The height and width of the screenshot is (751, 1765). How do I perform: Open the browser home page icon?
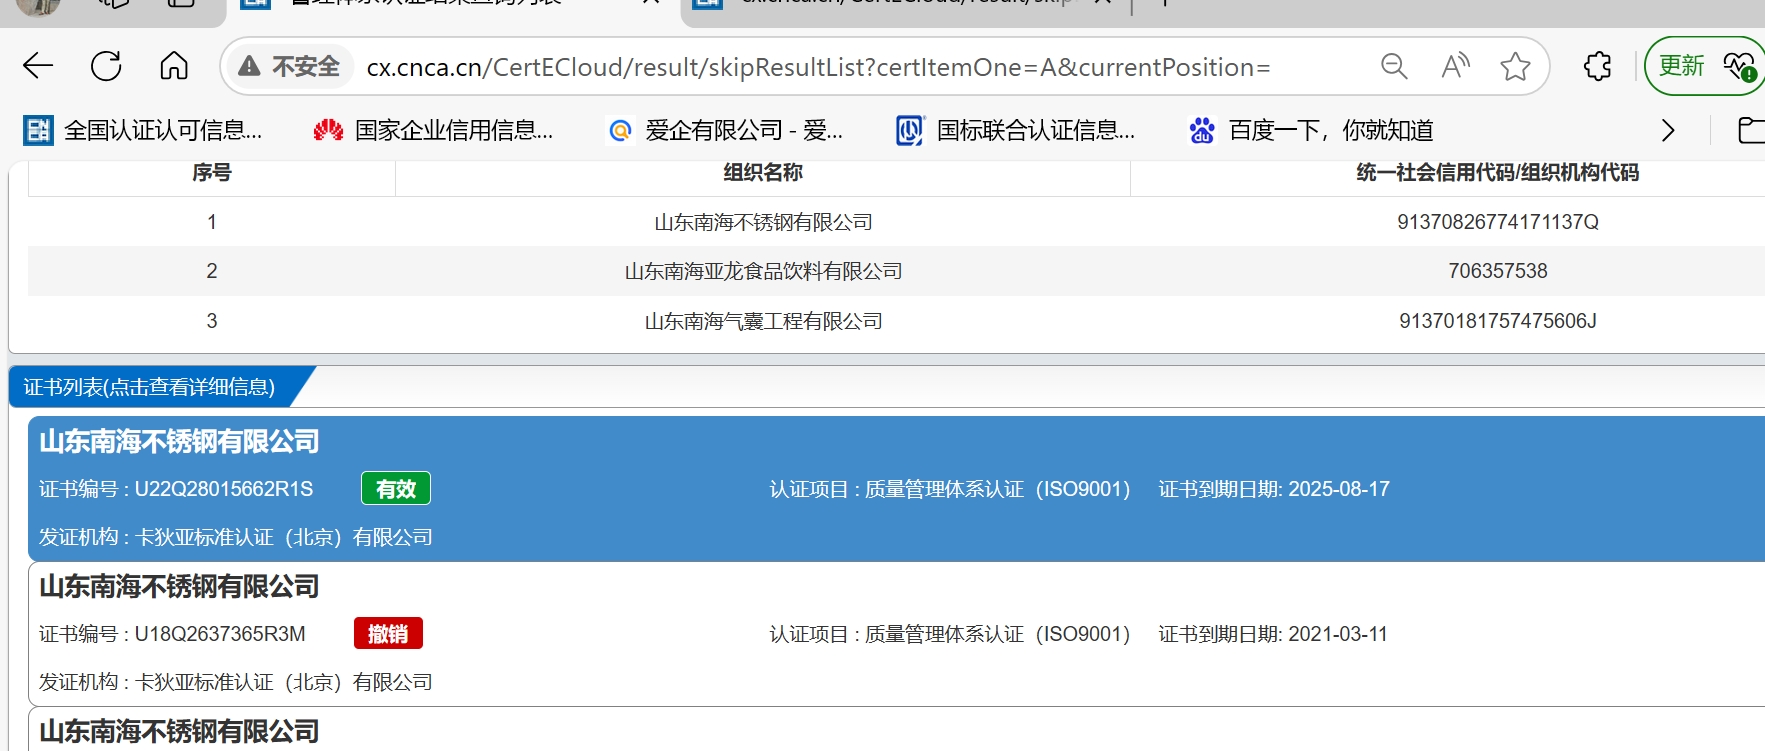tap(174, 66)
